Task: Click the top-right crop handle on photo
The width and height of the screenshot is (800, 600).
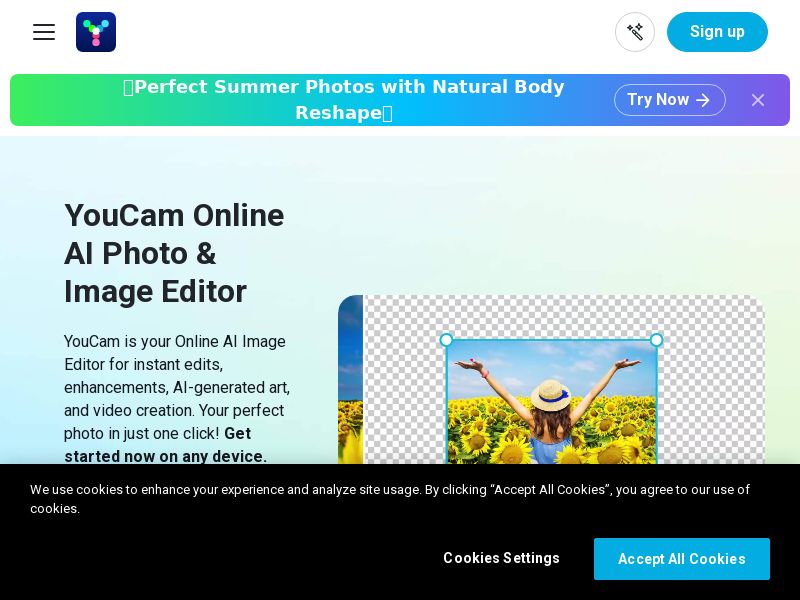Action: point(657,340)
